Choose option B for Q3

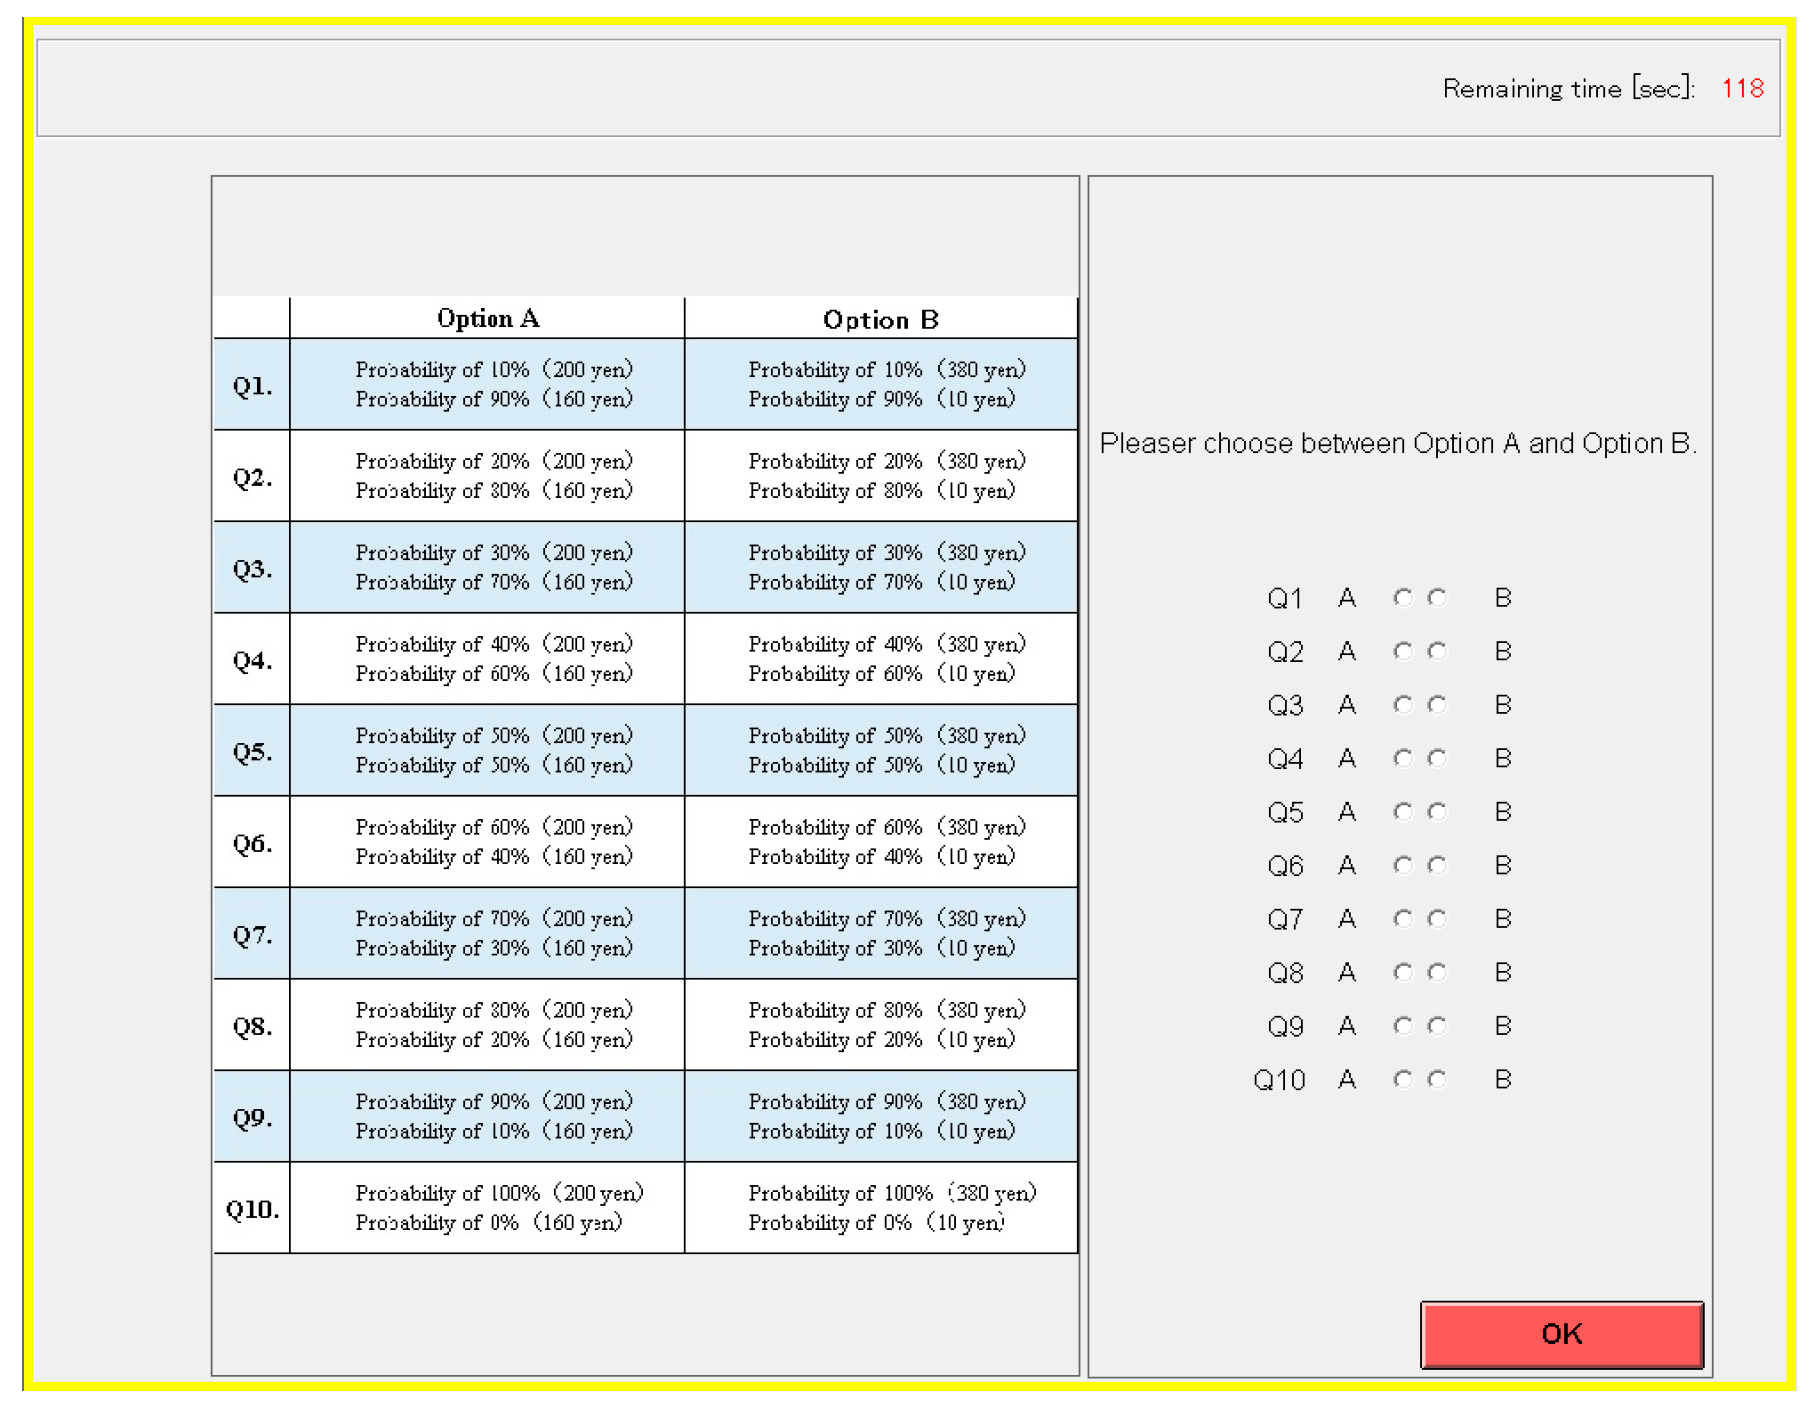[x=1437, y=705]
